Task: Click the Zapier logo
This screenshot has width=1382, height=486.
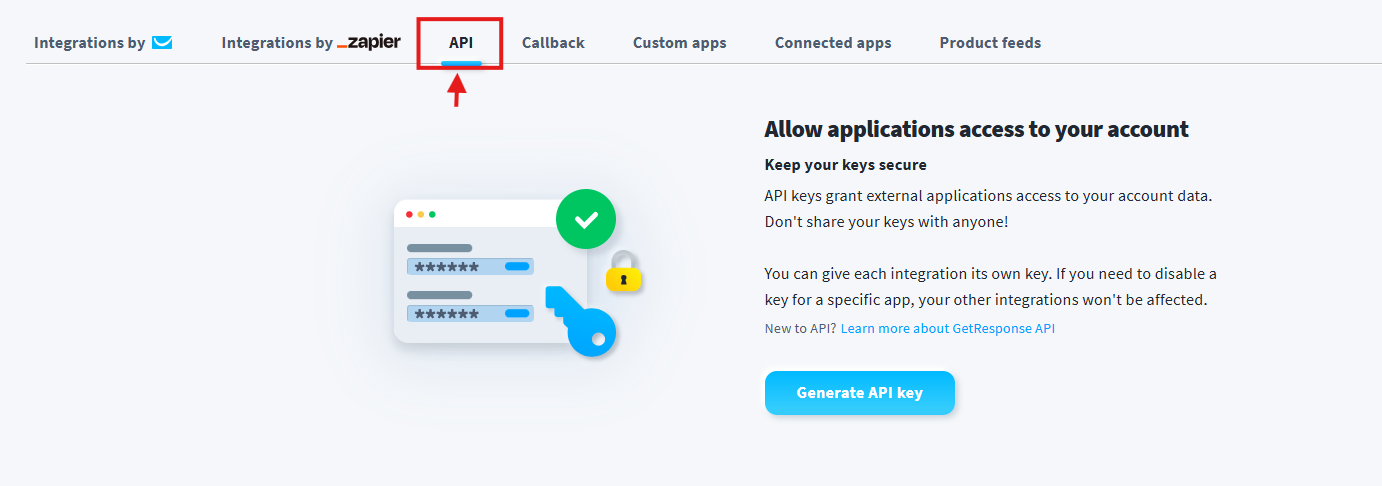Action: pyautogui.click(x=369, y=43)
